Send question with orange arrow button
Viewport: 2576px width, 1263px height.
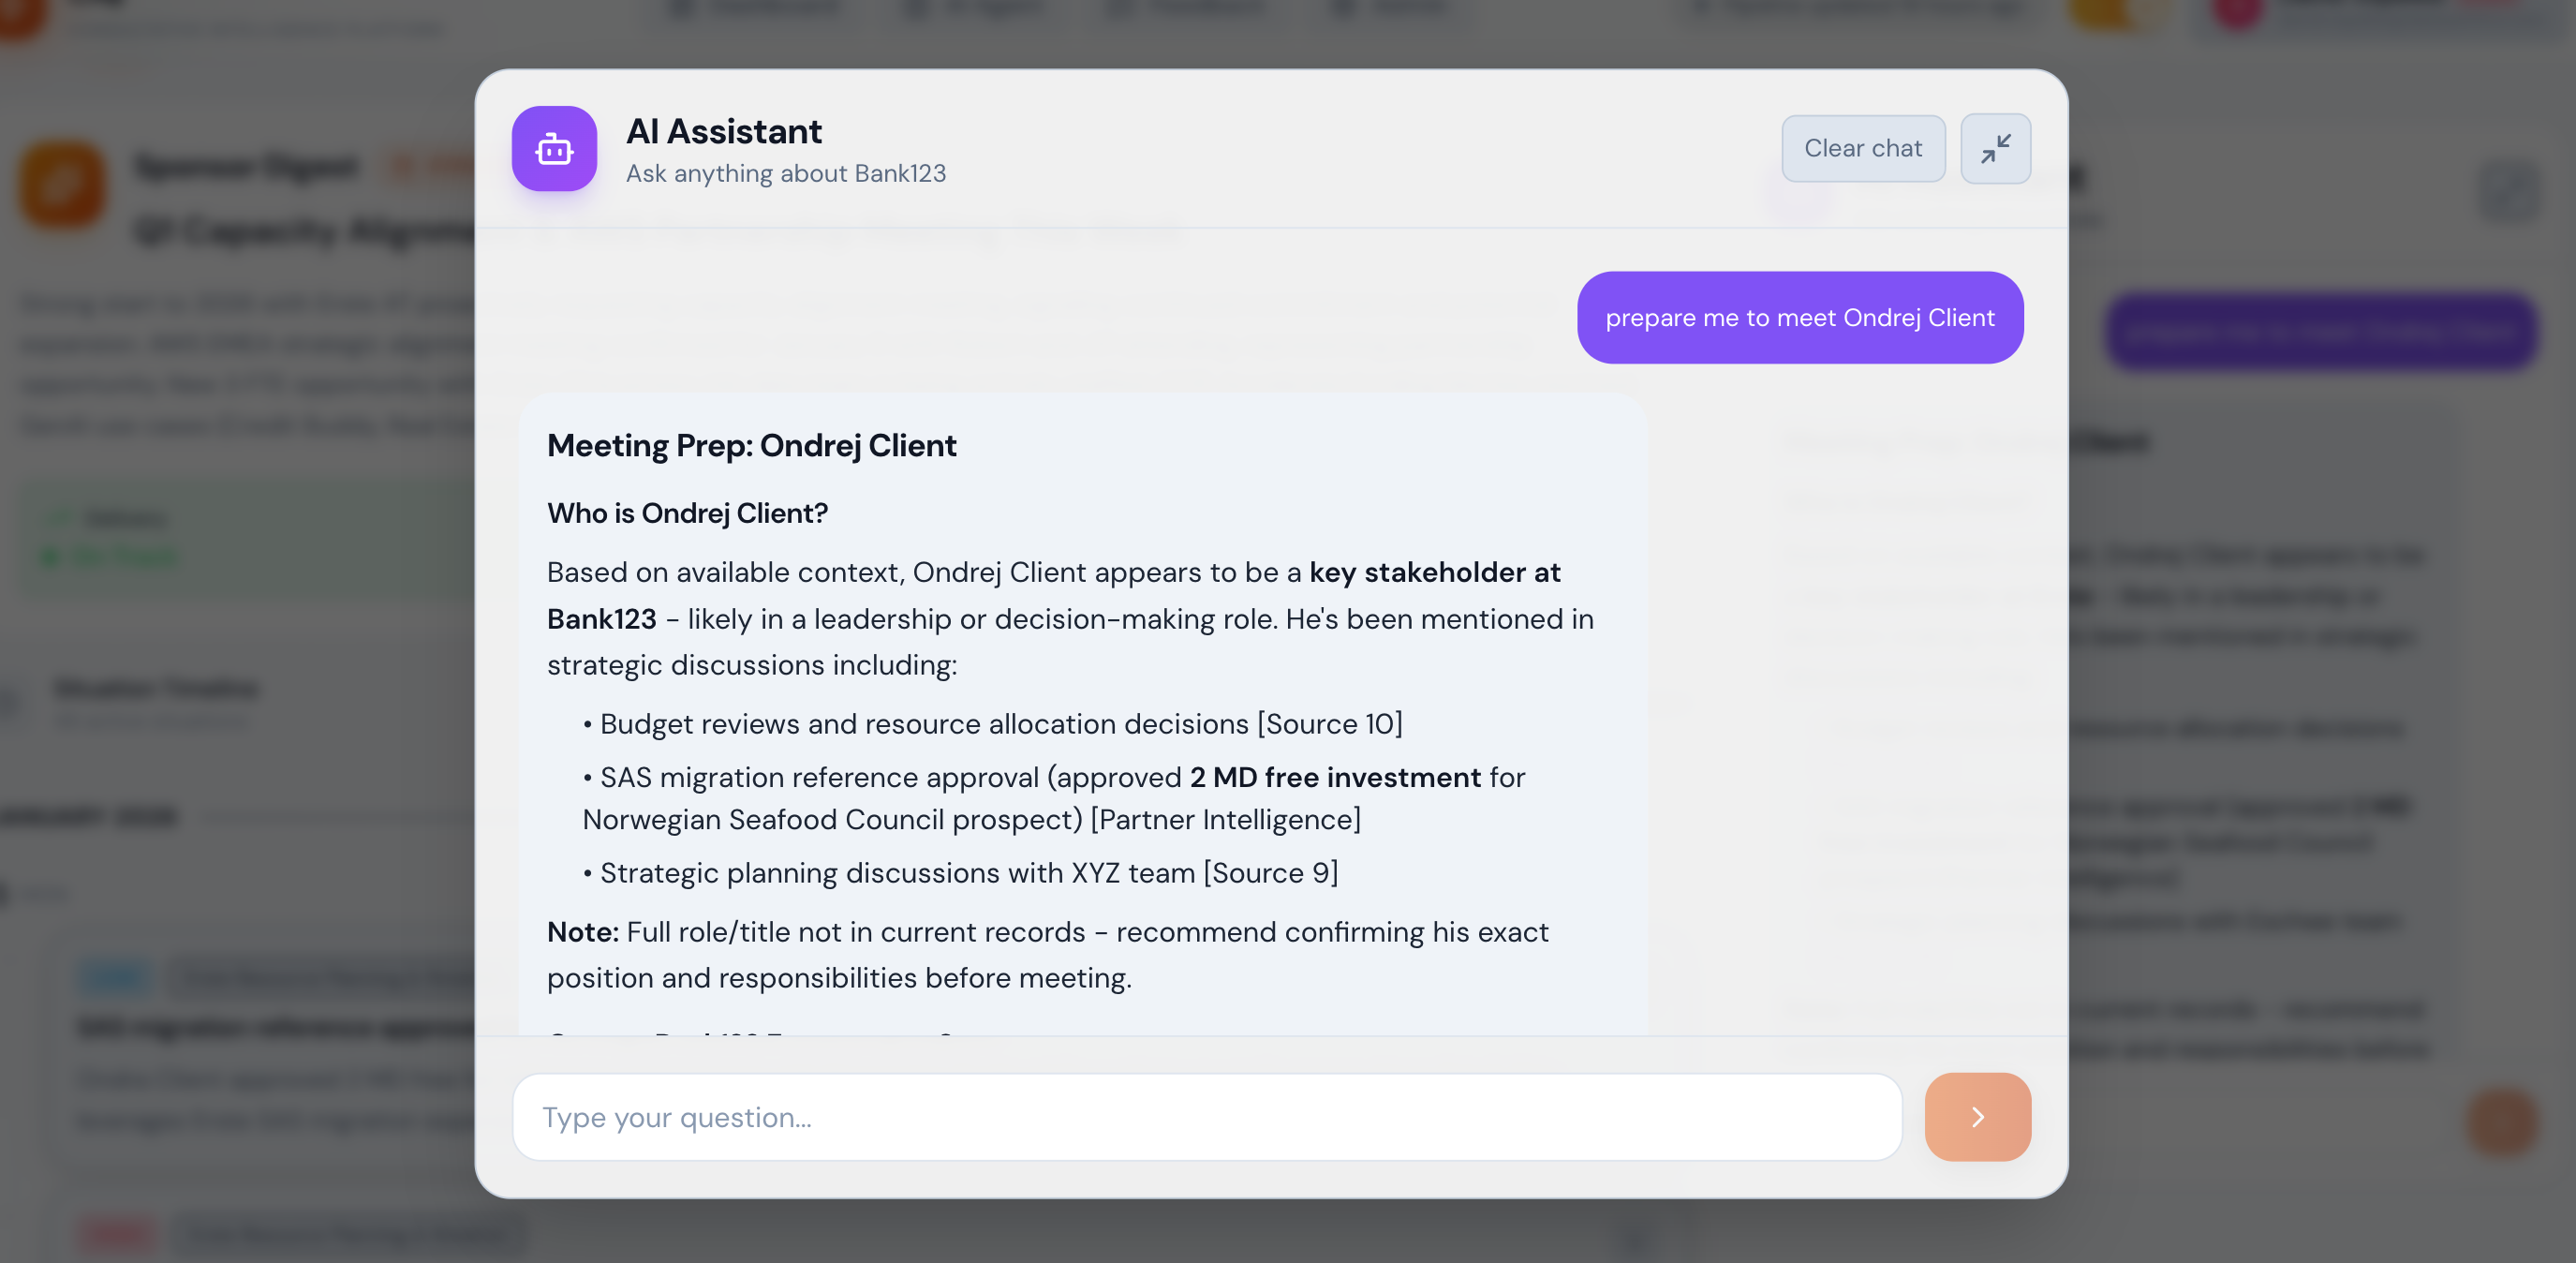click(1977, 1117)
